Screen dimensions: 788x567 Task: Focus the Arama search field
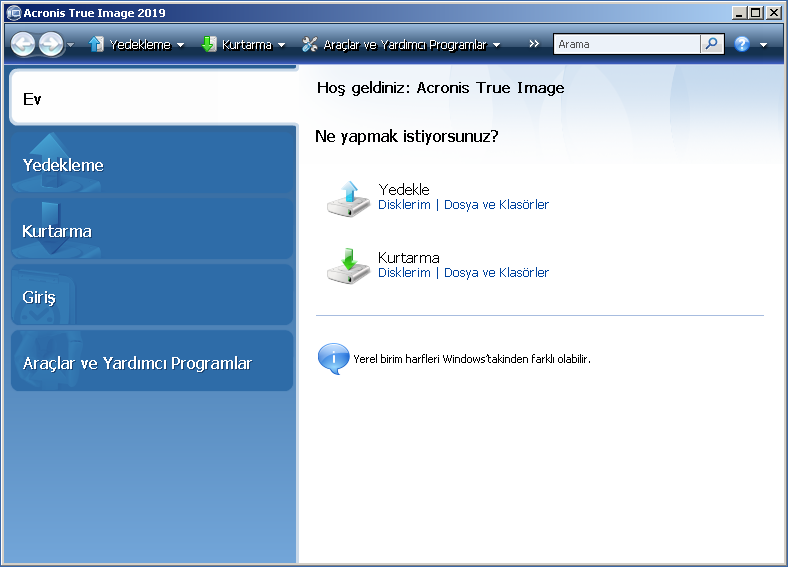pos(627,44)
